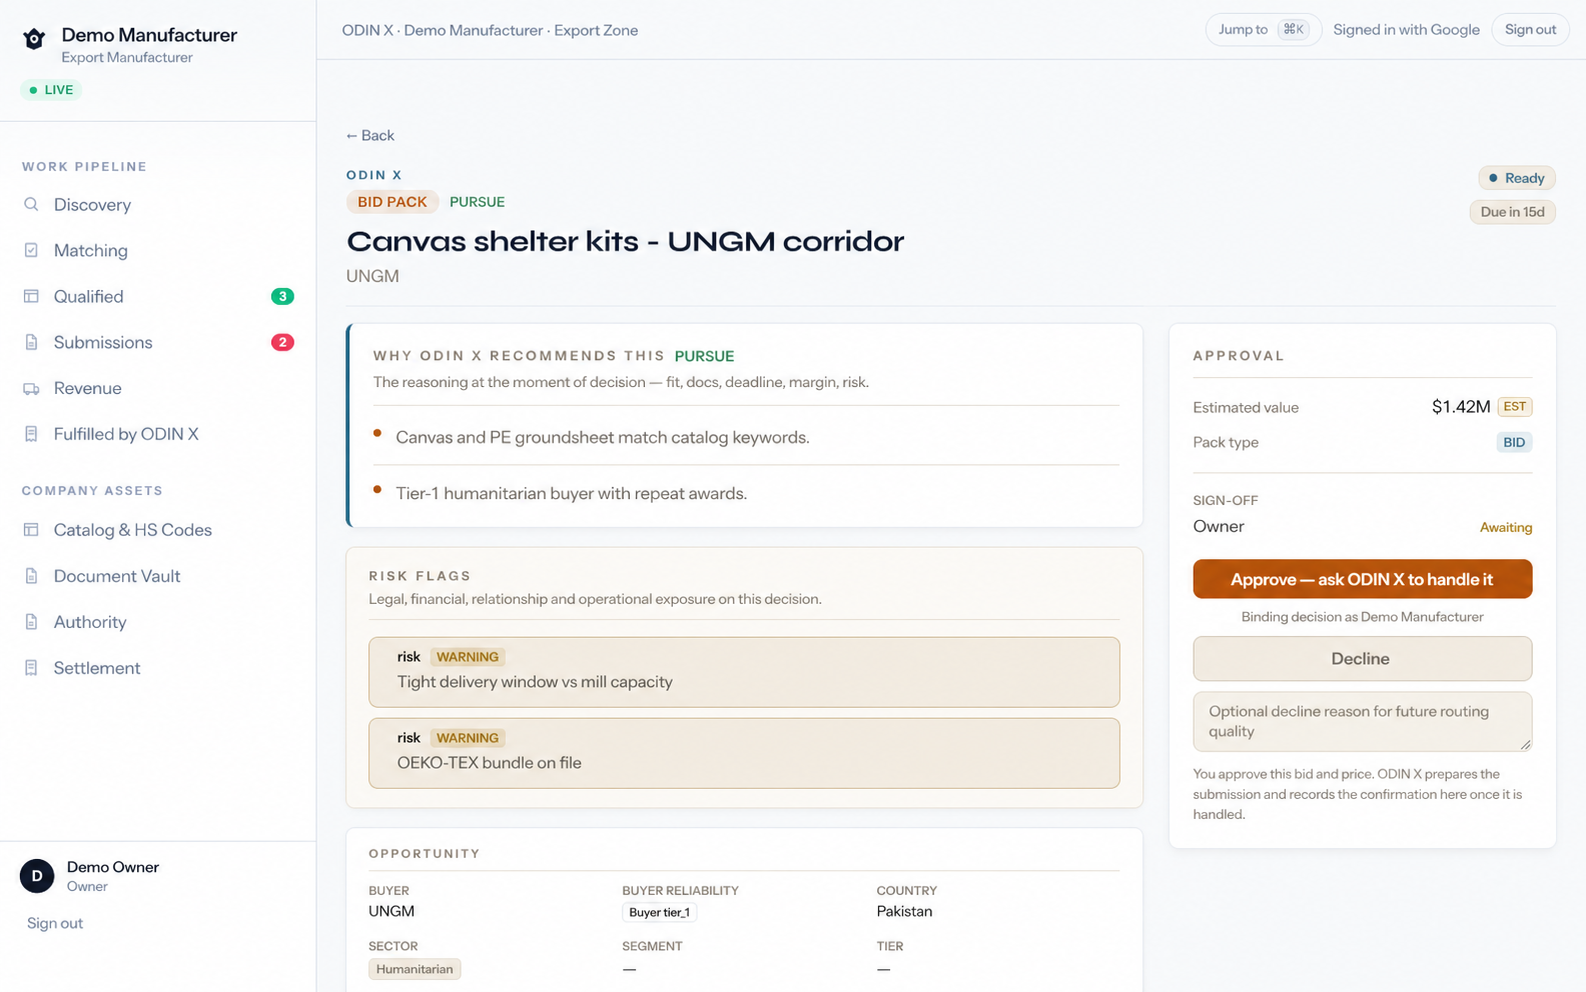
Task: Click the Revenue truck icon
Action: 31,388
